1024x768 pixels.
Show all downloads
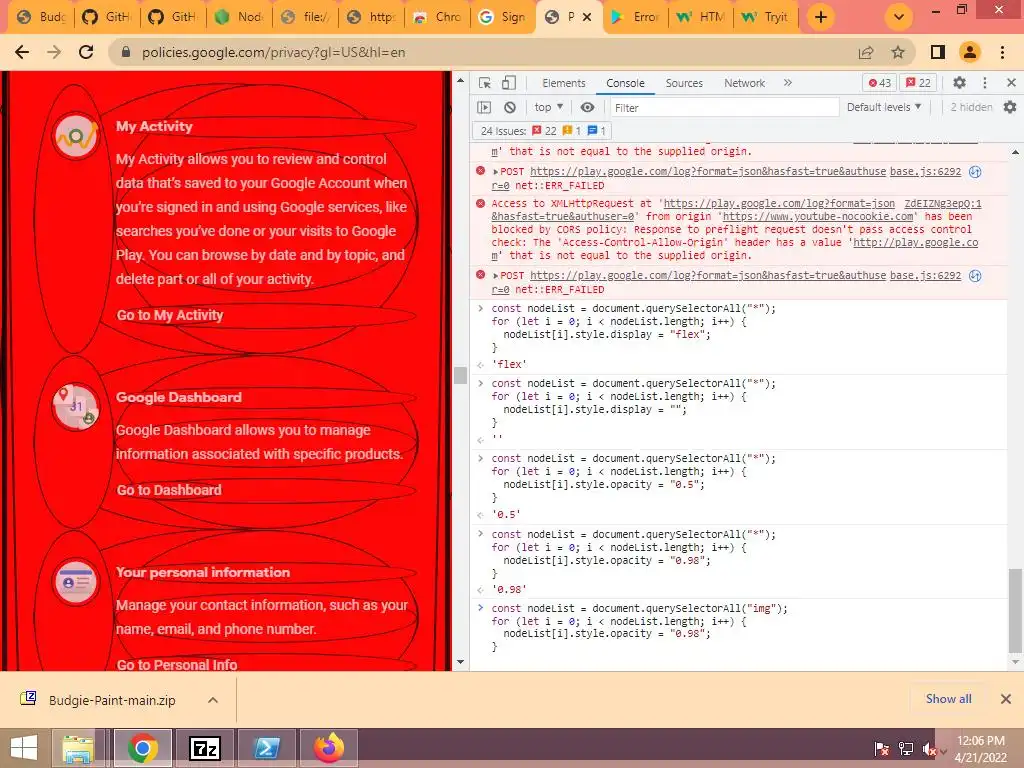[x=948, y=699]
